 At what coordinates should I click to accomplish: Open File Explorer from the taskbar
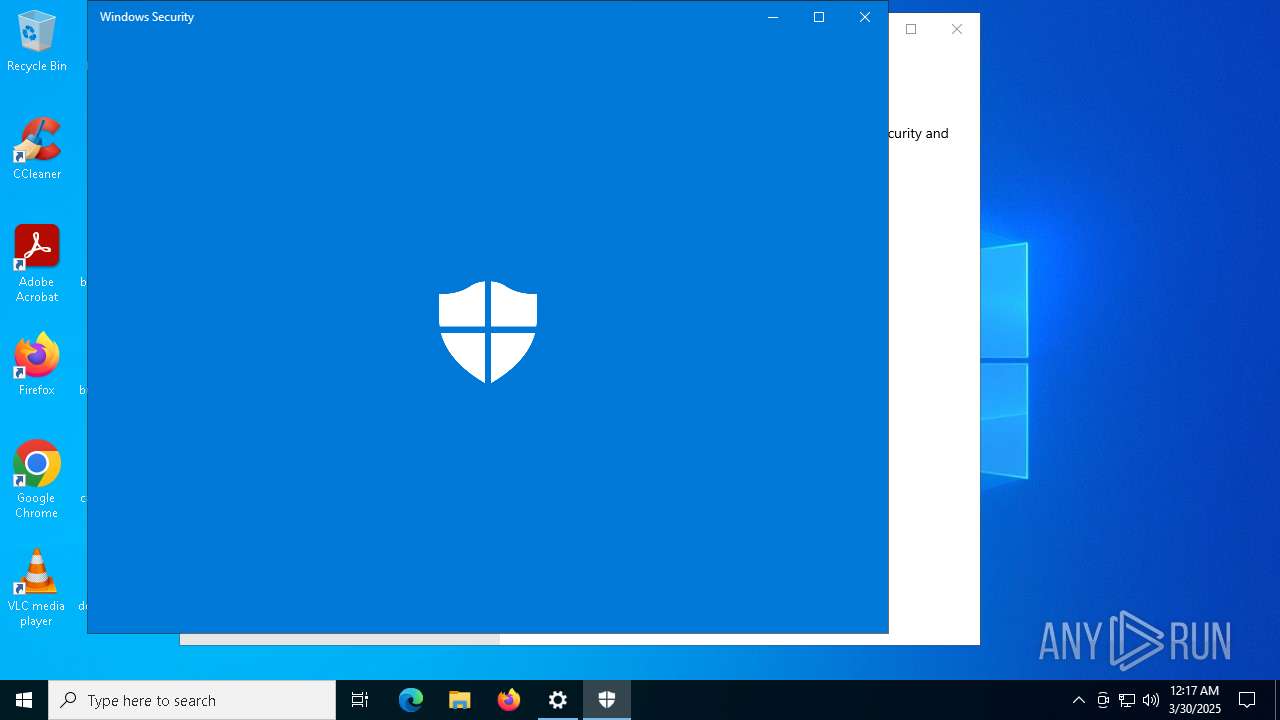pos(460,700)
